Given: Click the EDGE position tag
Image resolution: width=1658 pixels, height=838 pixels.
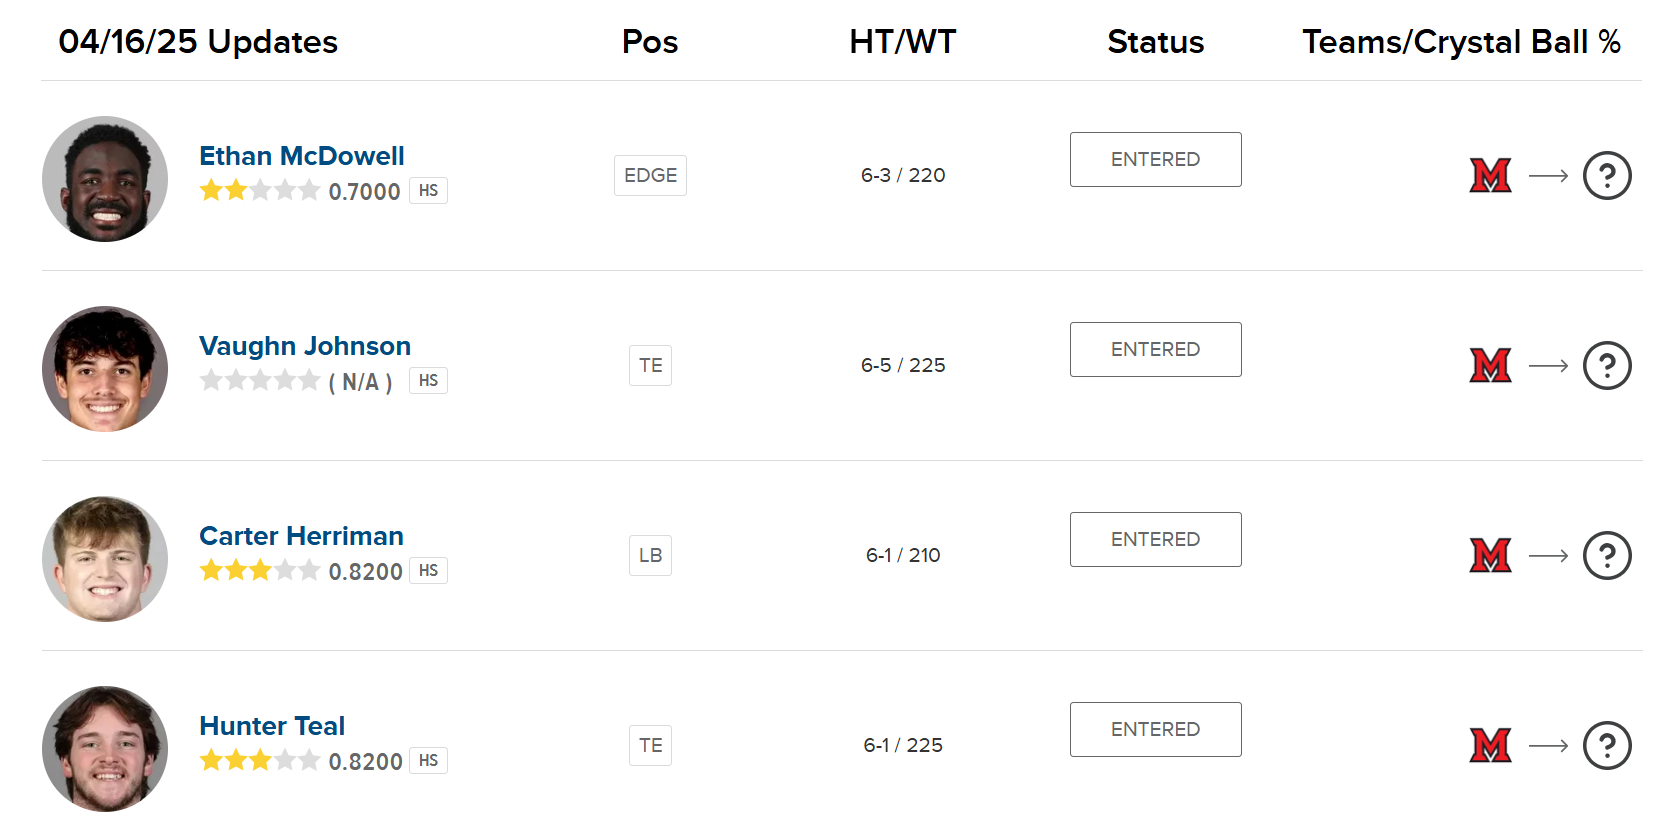Looking at the screenshot, I should 650,175.
